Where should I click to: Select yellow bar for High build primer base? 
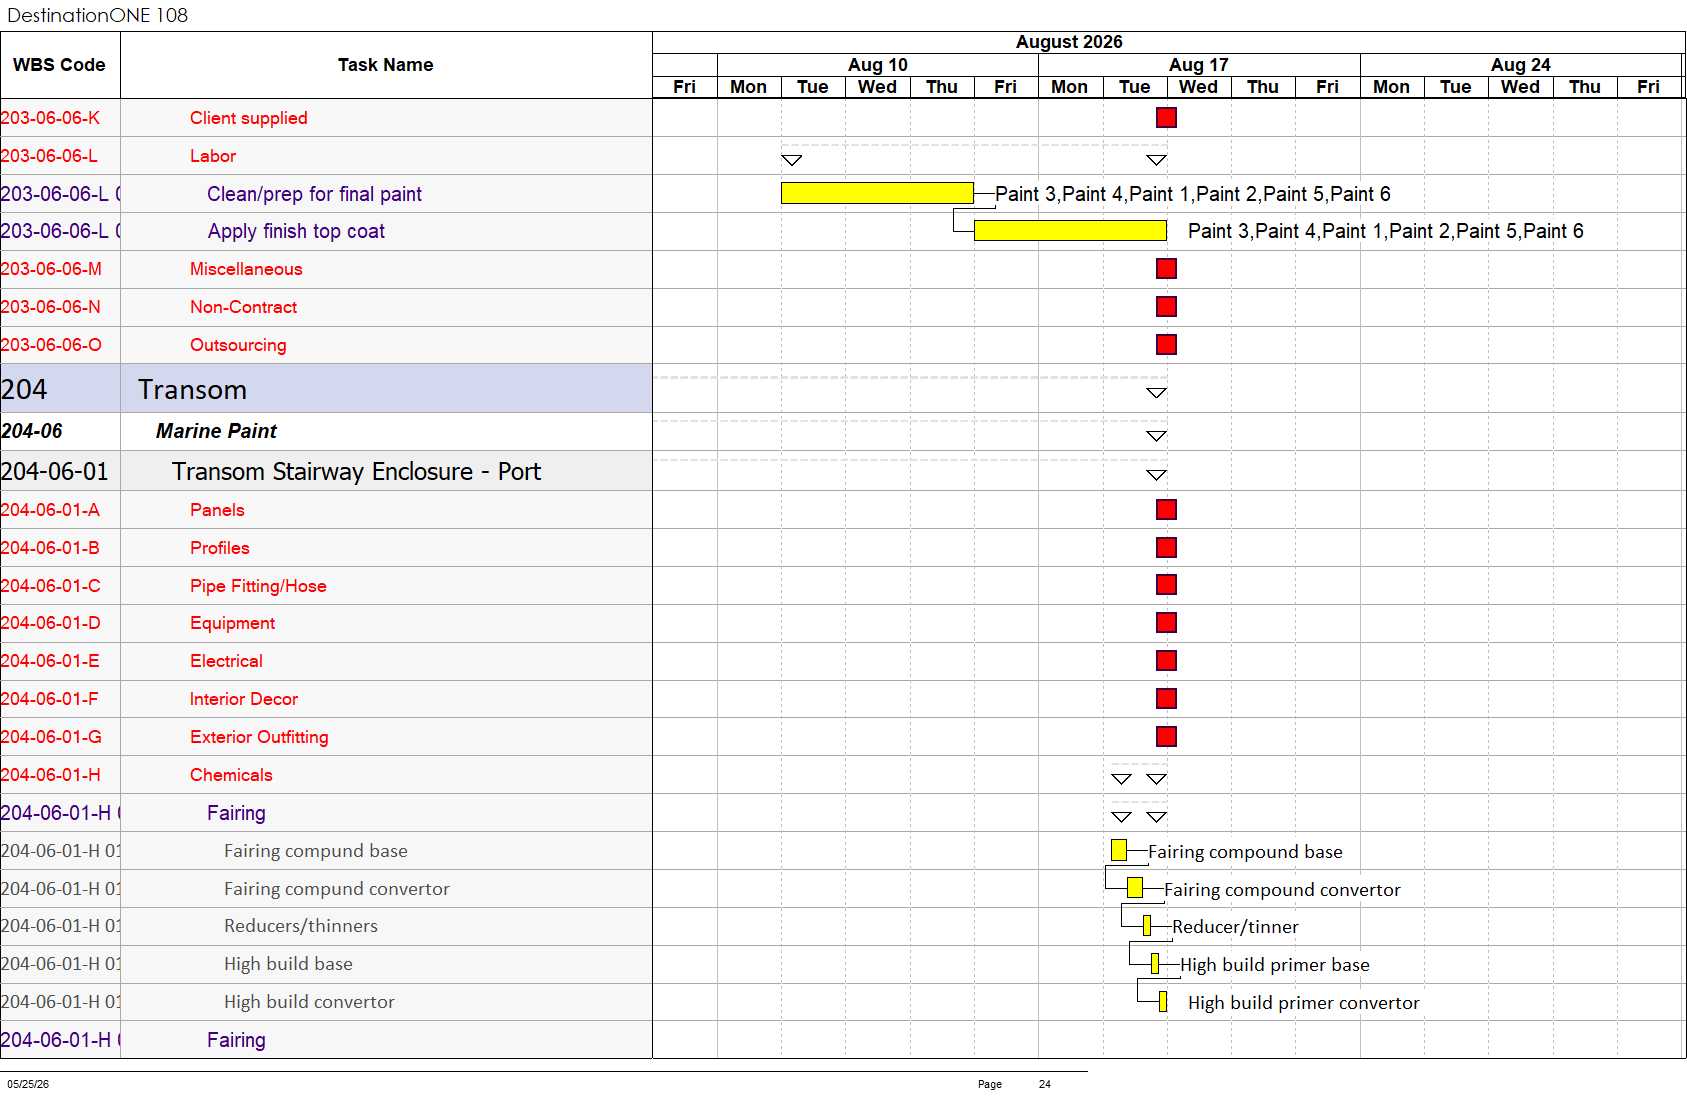point(1155,964)
